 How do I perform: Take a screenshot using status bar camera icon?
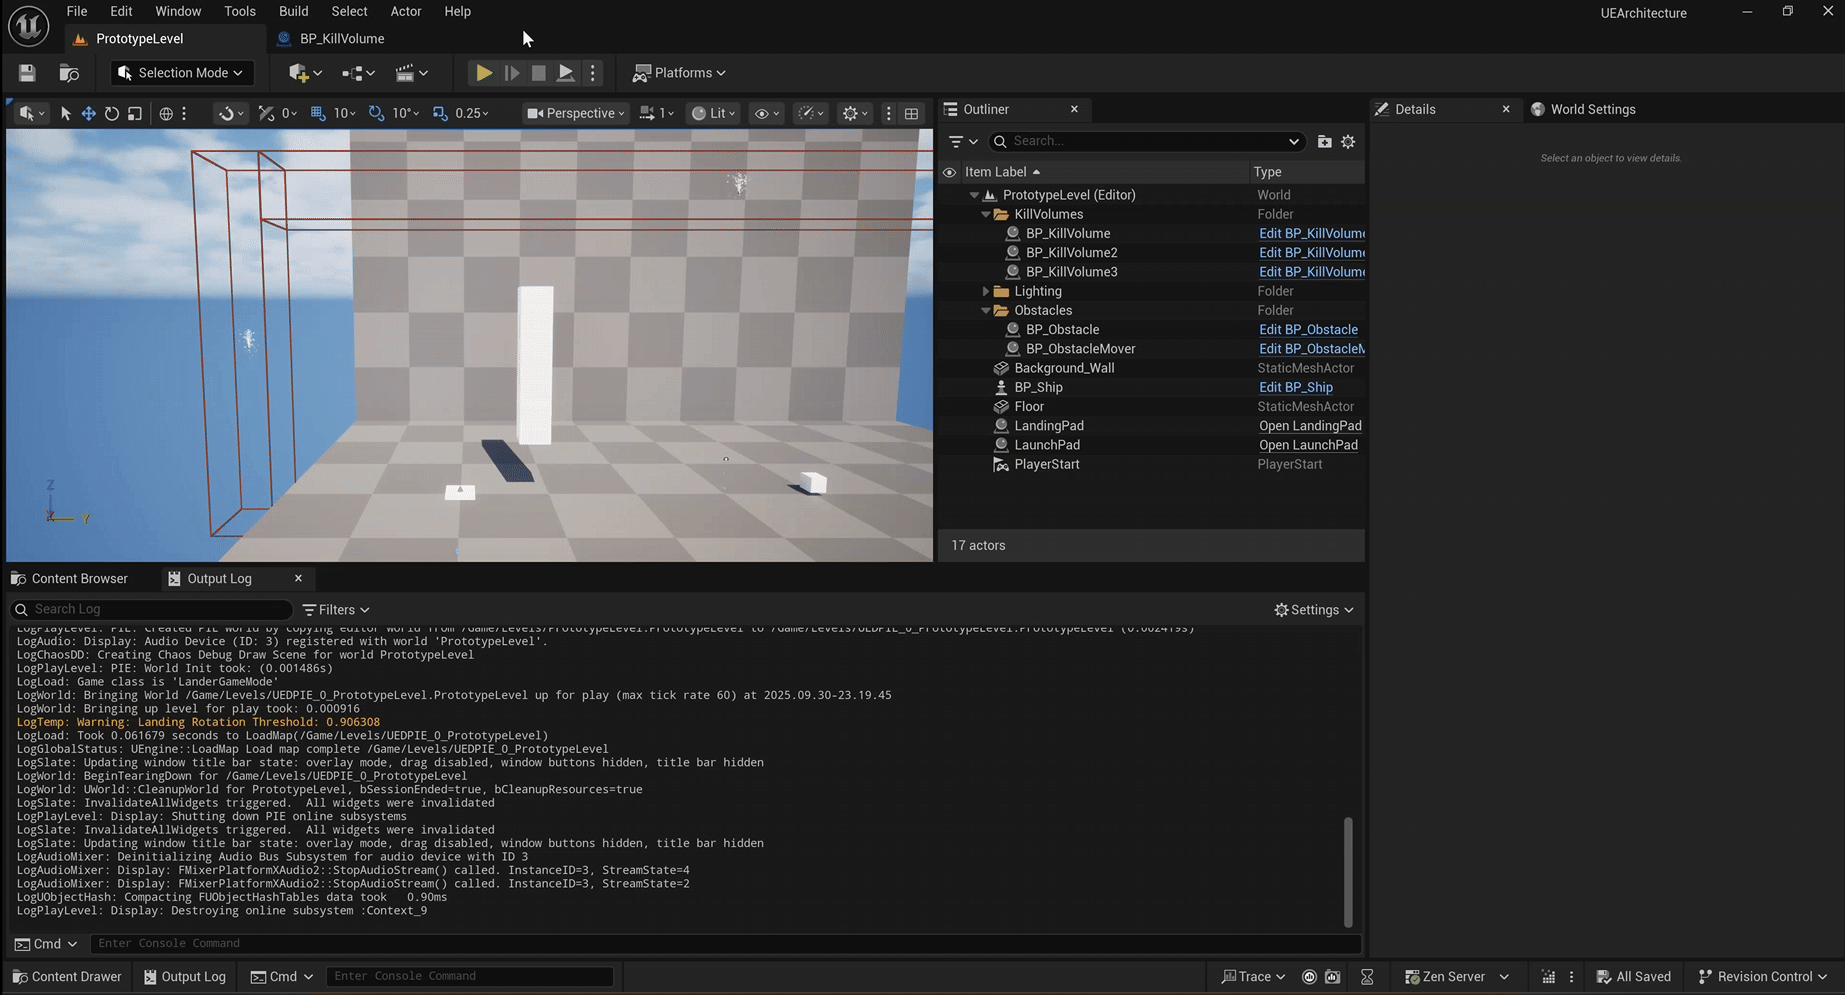click(1334, 977)
